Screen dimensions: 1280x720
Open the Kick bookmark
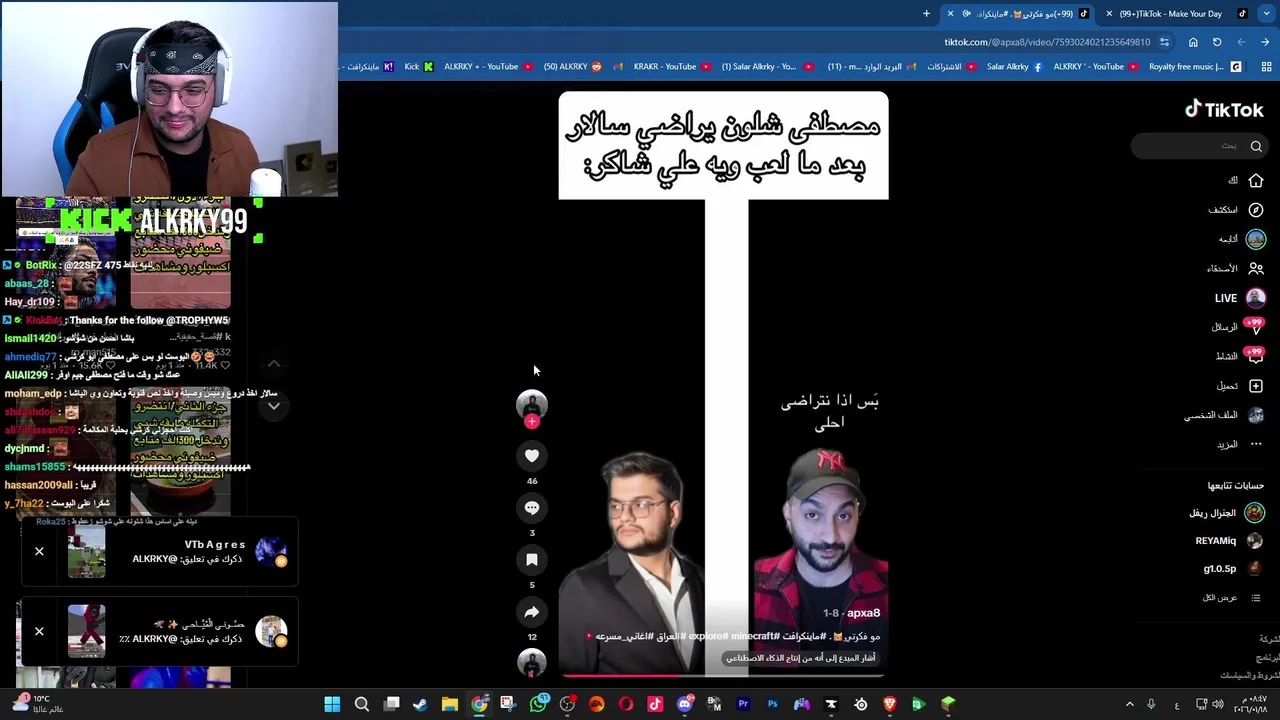[x=419, y=67]
